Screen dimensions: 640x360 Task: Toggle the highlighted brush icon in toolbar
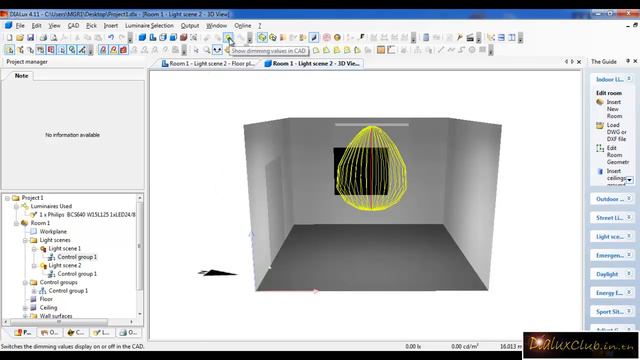click(313, 38)
